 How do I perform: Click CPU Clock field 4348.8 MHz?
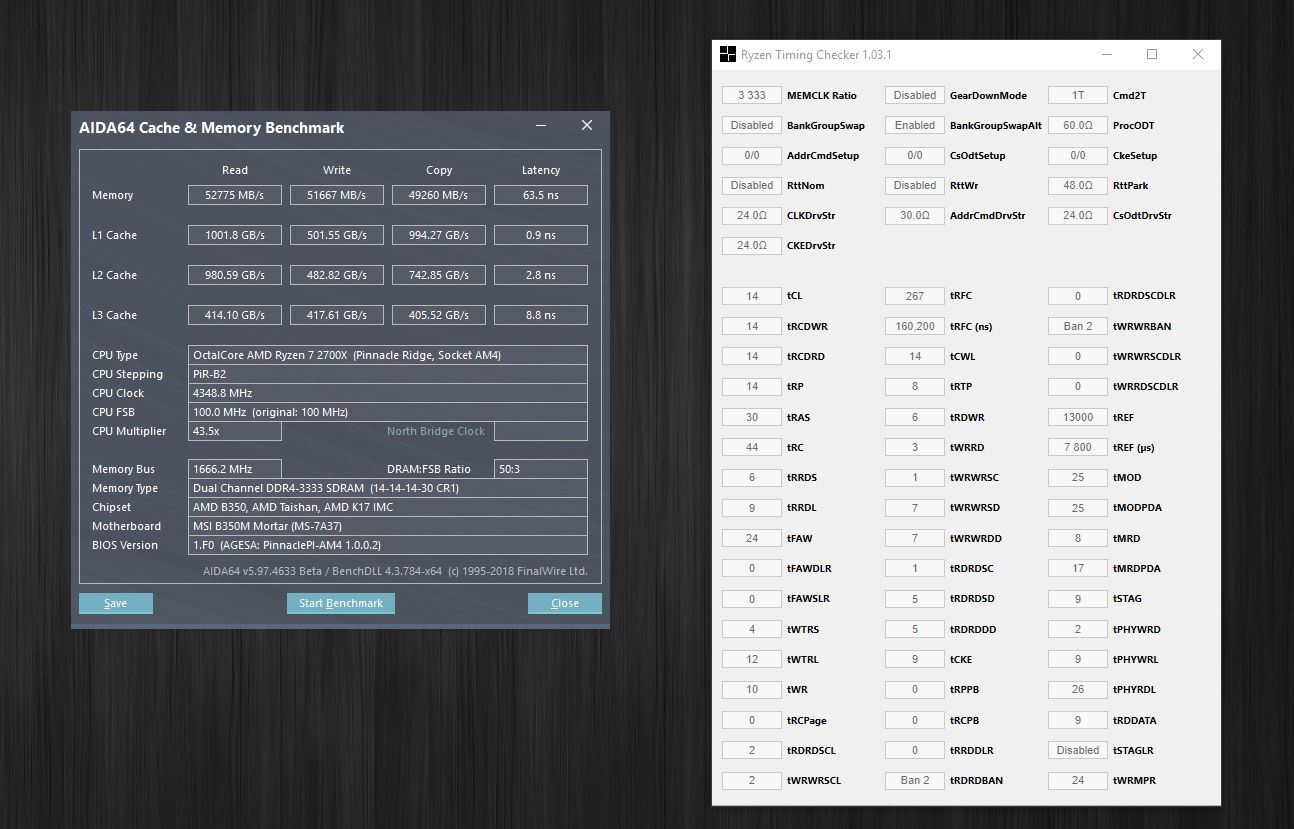(388, 393)
